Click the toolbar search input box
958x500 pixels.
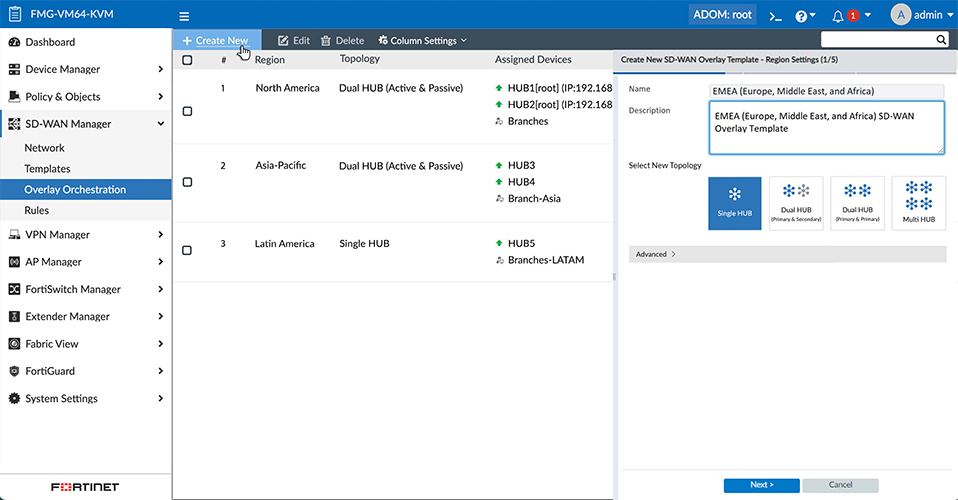point(877,40)
